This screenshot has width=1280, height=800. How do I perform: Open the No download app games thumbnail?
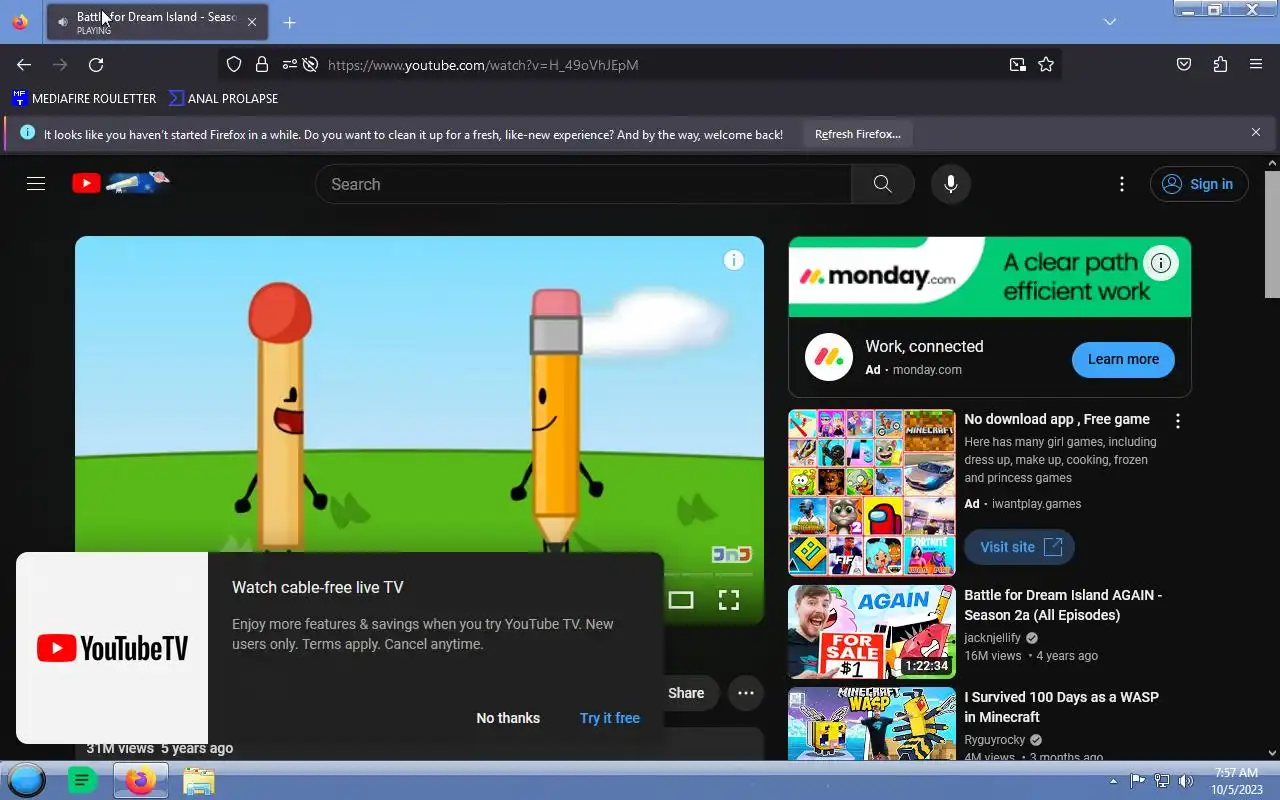[x=872, y=493]
